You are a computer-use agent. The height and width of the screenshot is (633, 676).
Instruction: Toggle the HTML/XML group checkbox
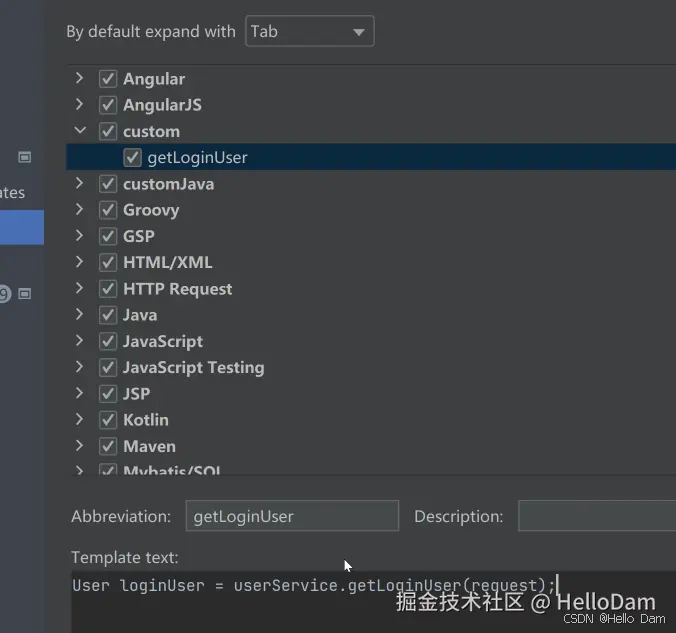pos(108,263)
